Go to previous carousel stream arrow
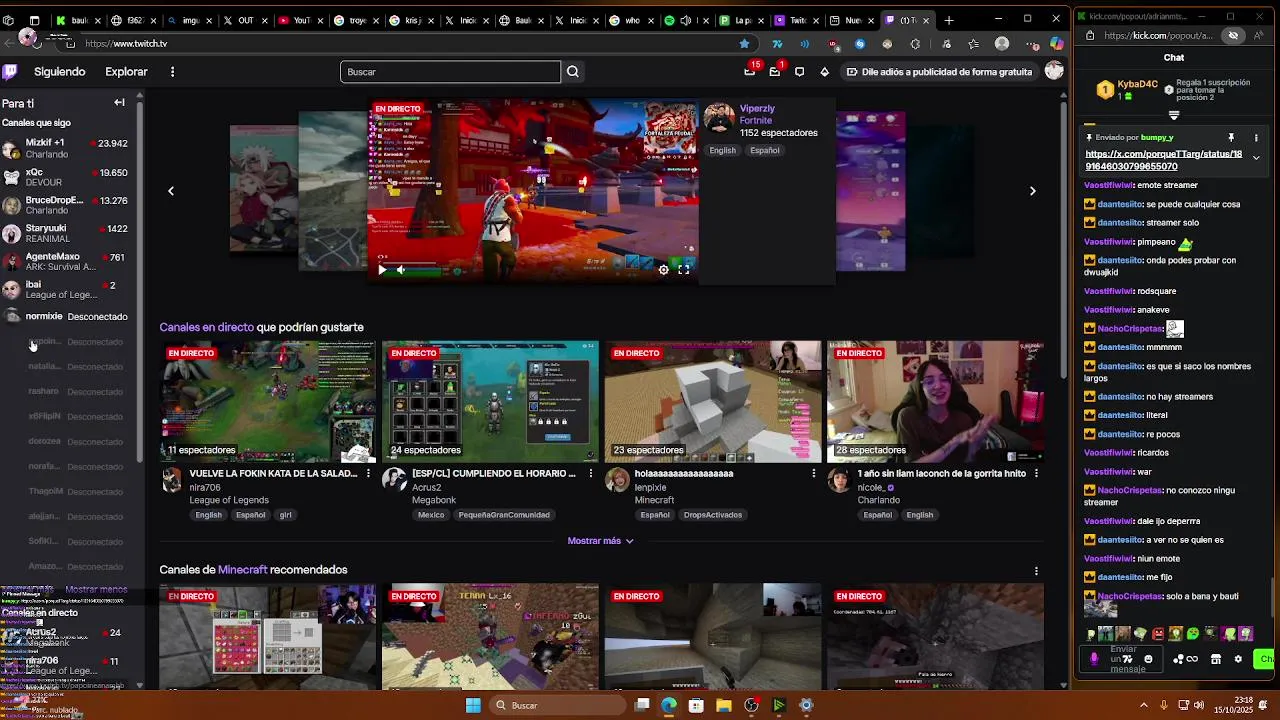This screenshot has width=1280, height=720. click(170, 191)
